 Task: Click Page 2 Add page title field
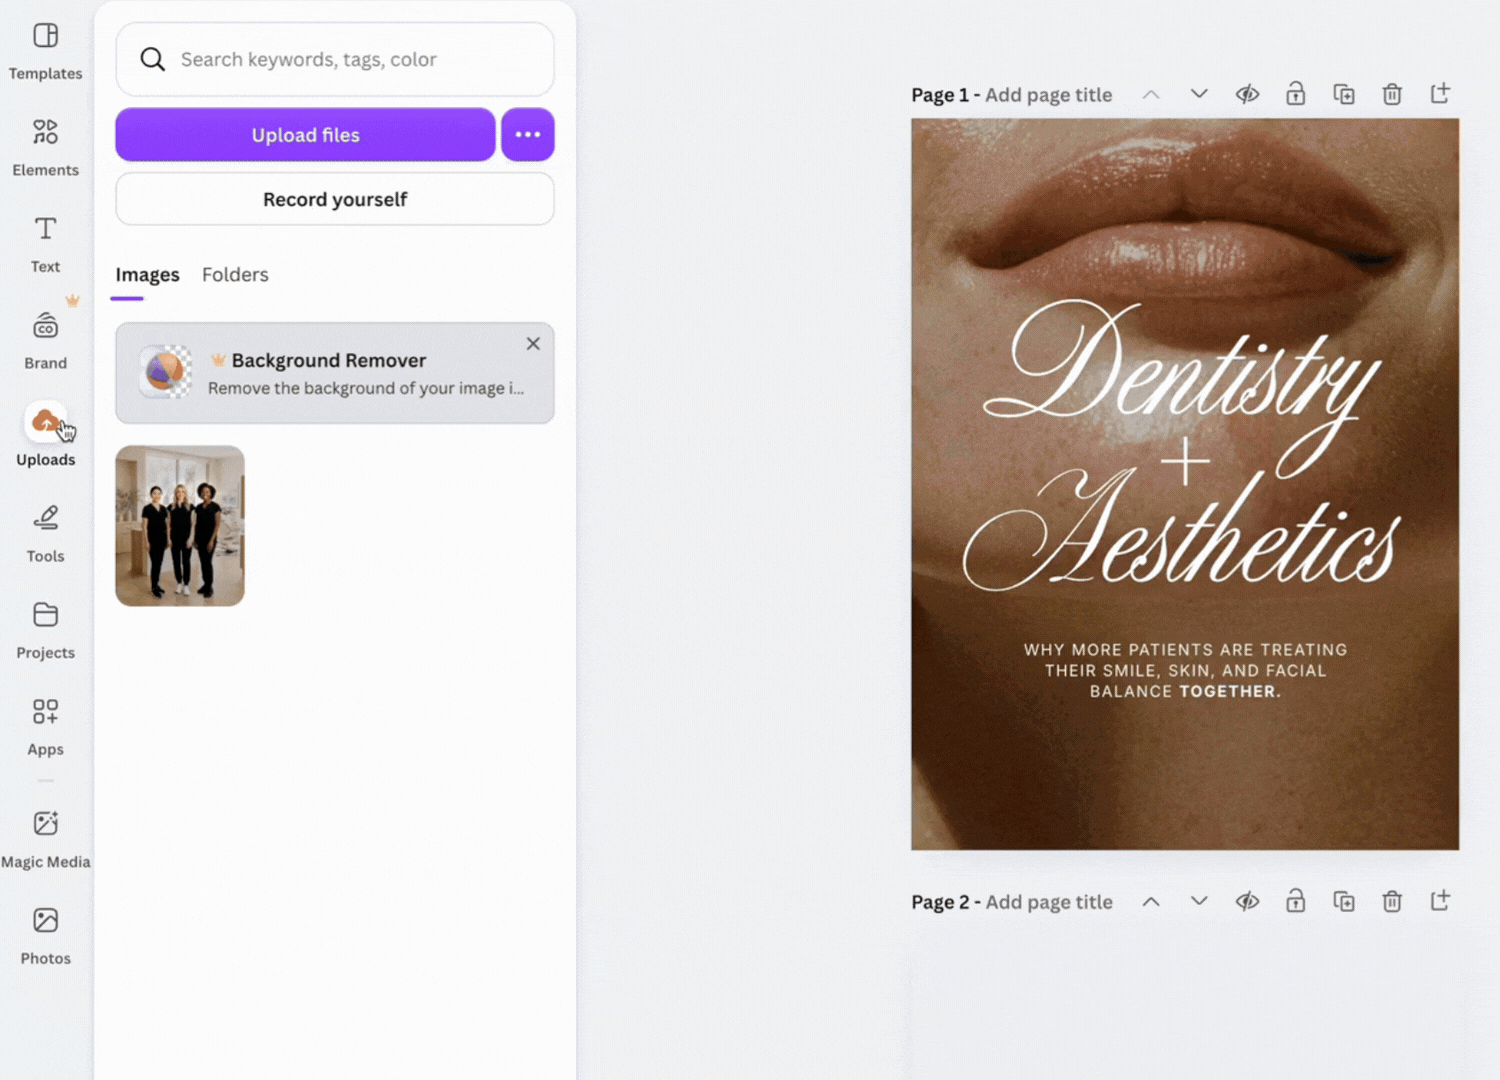point(1049,902)
